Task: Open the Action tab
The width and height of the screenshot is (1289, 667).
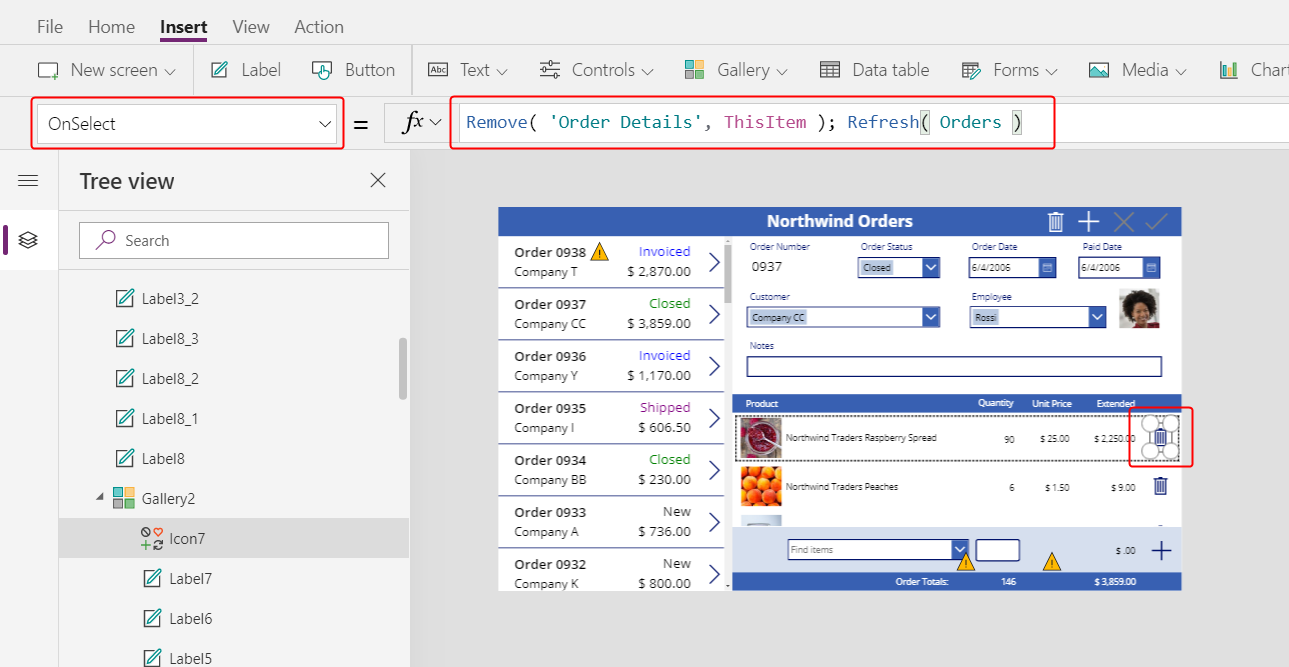Action: point(319,27)
